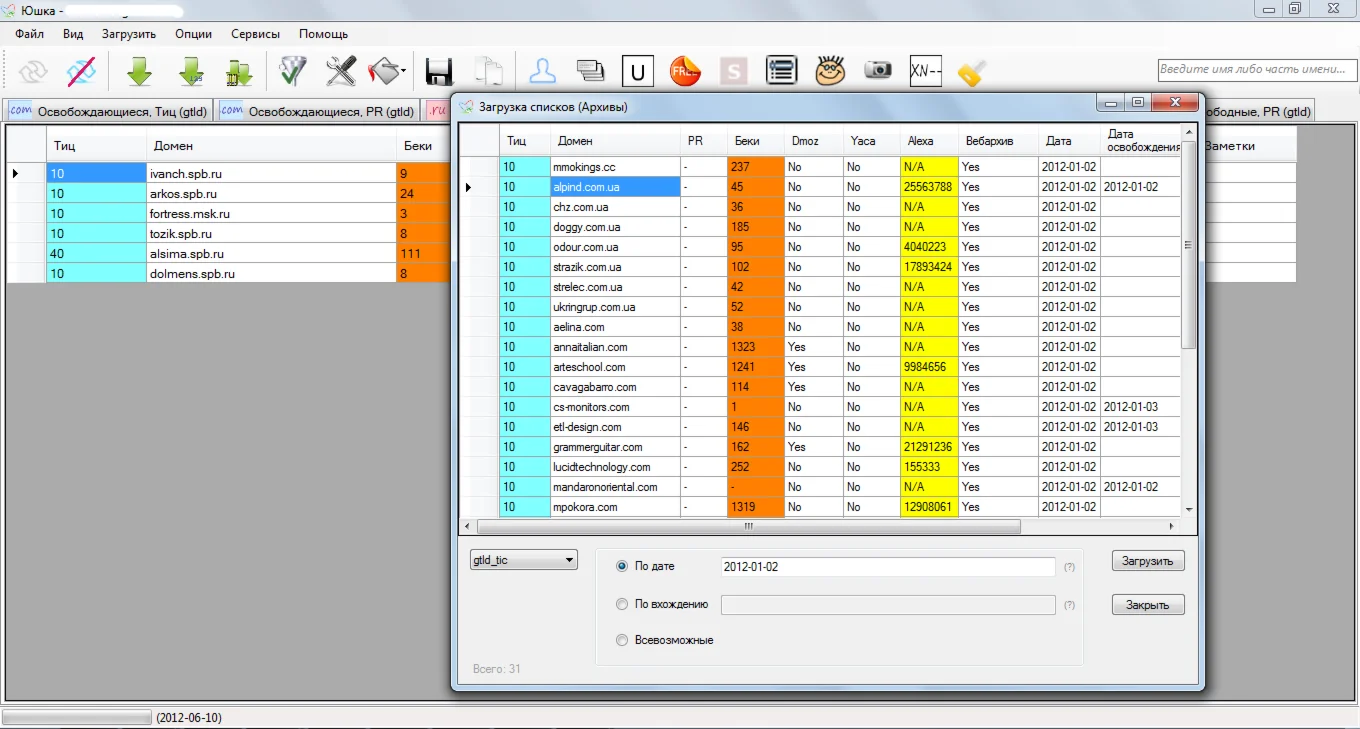Click the floppy disk save icon
The image size is (1360, 729).
coord(439,71)
